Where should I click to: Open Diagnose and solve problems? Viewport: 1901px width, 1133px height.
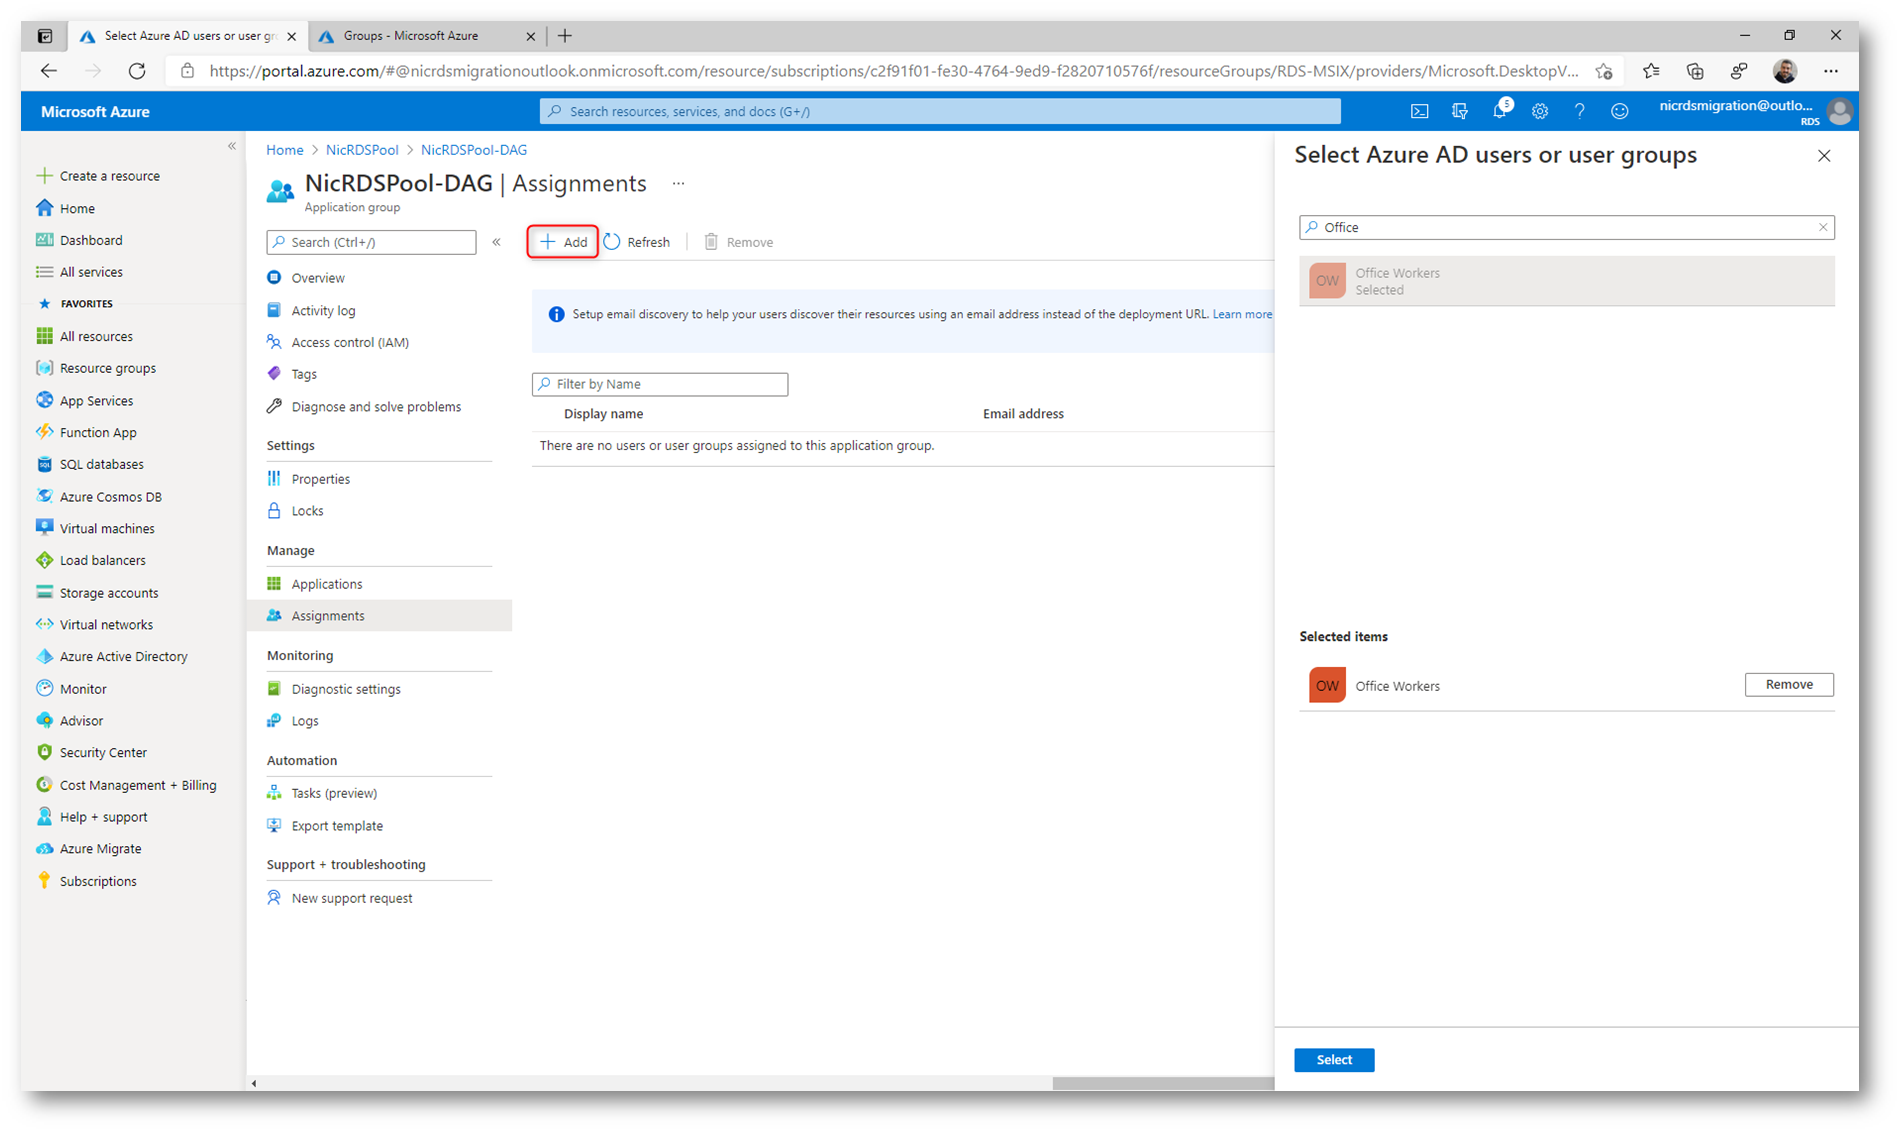click(376, 406)
